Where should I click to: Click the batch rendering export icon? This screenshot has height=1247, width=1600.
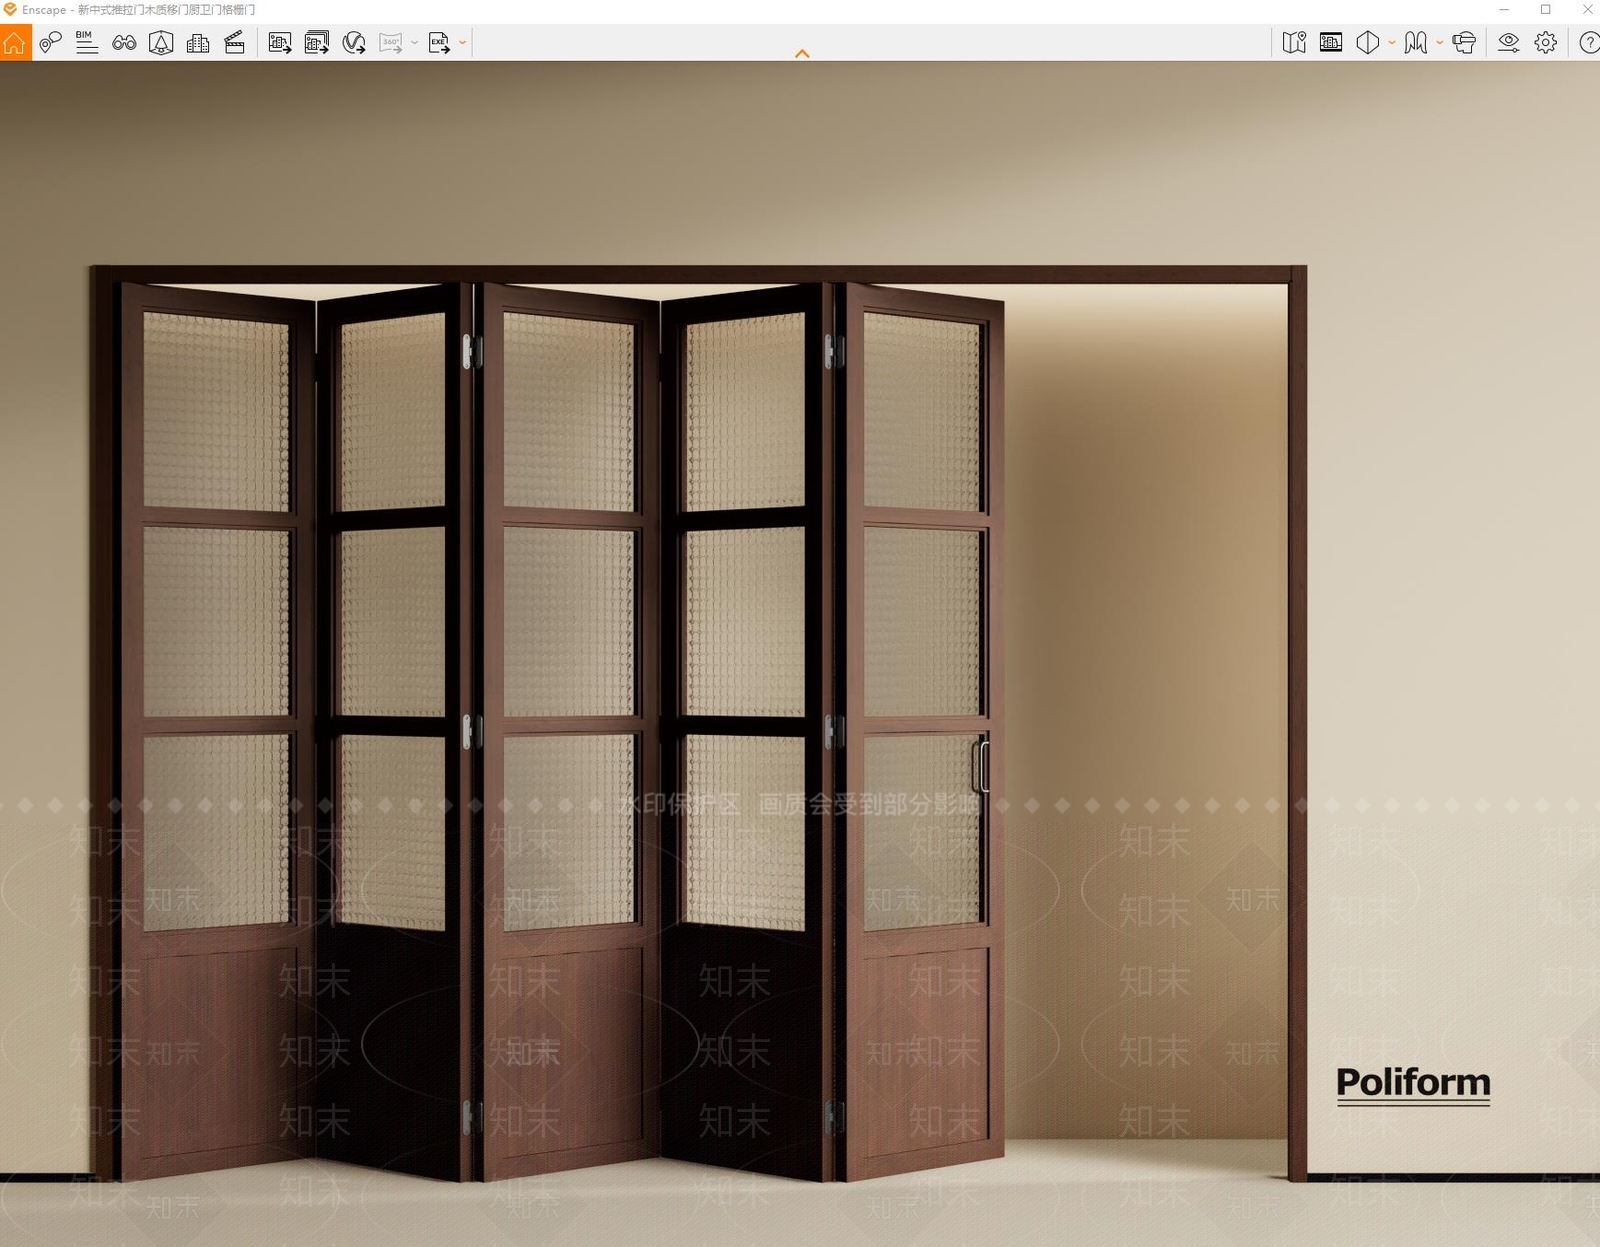pyautogui.click(x=317, y=43)
